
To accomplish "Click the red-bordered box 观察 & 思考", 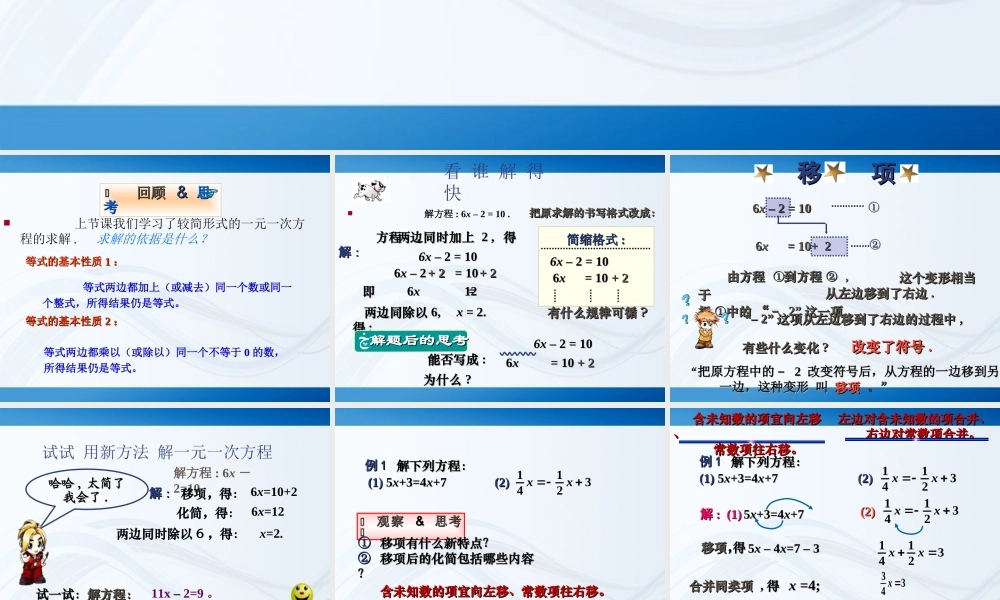I will 411,525.
